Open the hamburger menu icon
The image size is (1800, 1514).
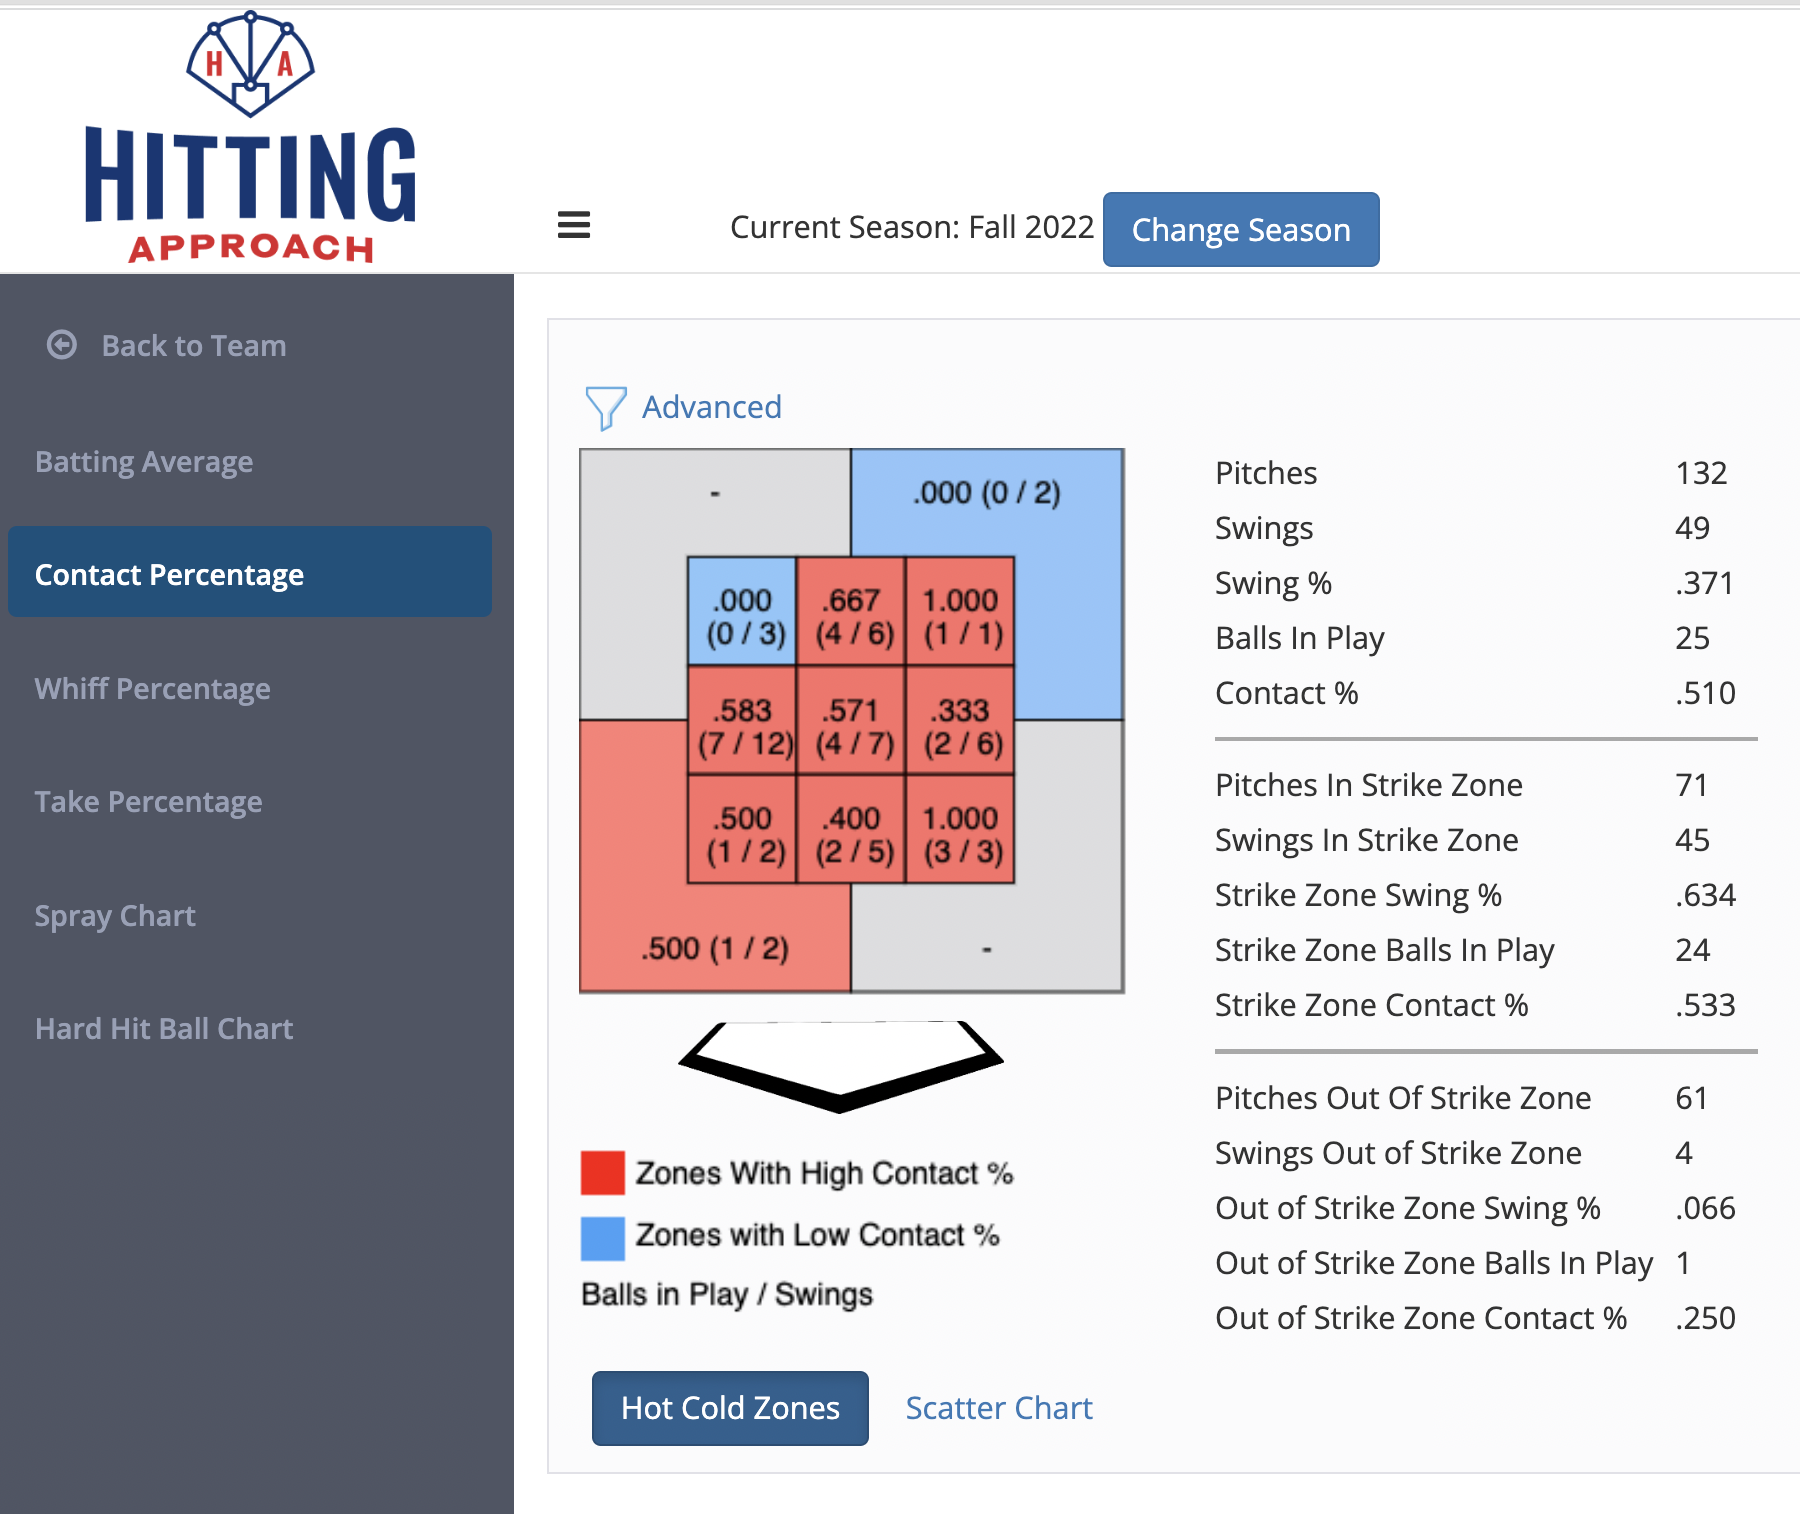[574, 225]
